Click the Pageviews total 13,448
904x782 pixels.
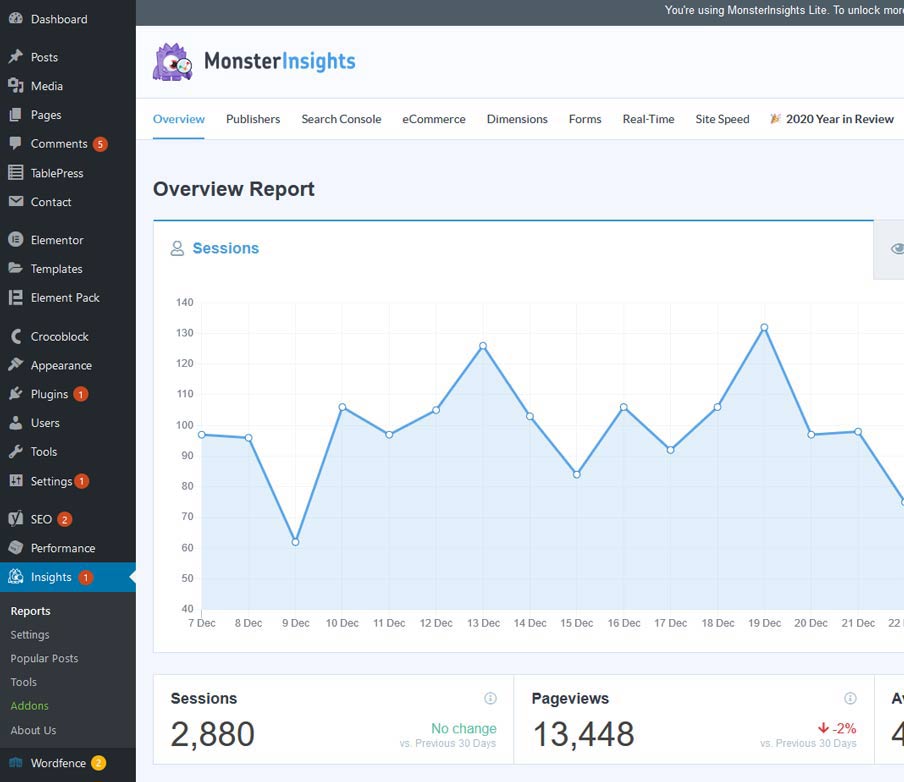(583, 734)
